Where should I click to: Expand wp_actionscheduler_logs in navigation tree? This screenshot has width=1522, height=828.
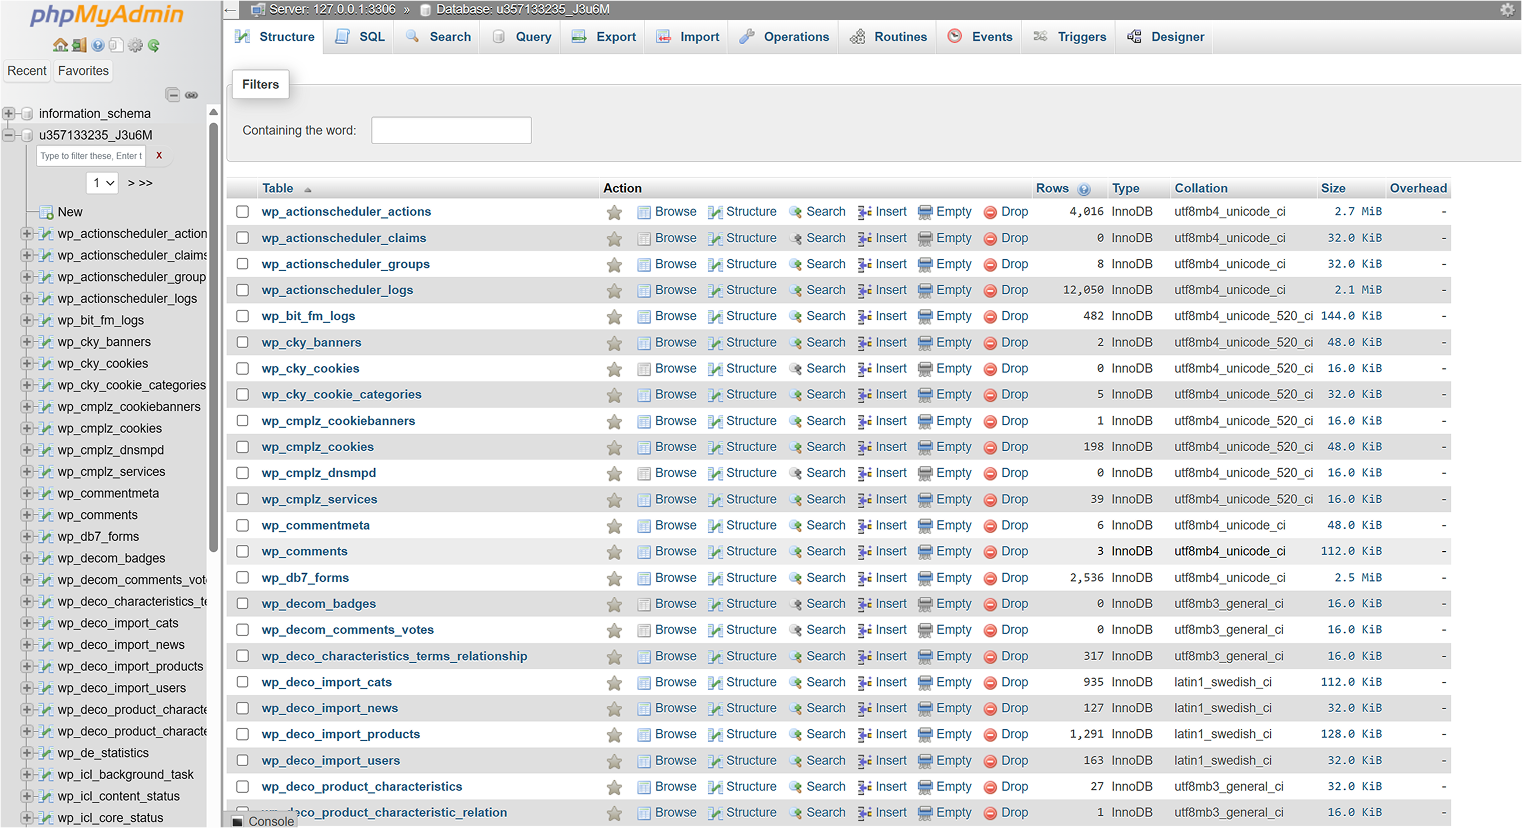point(27,299)
